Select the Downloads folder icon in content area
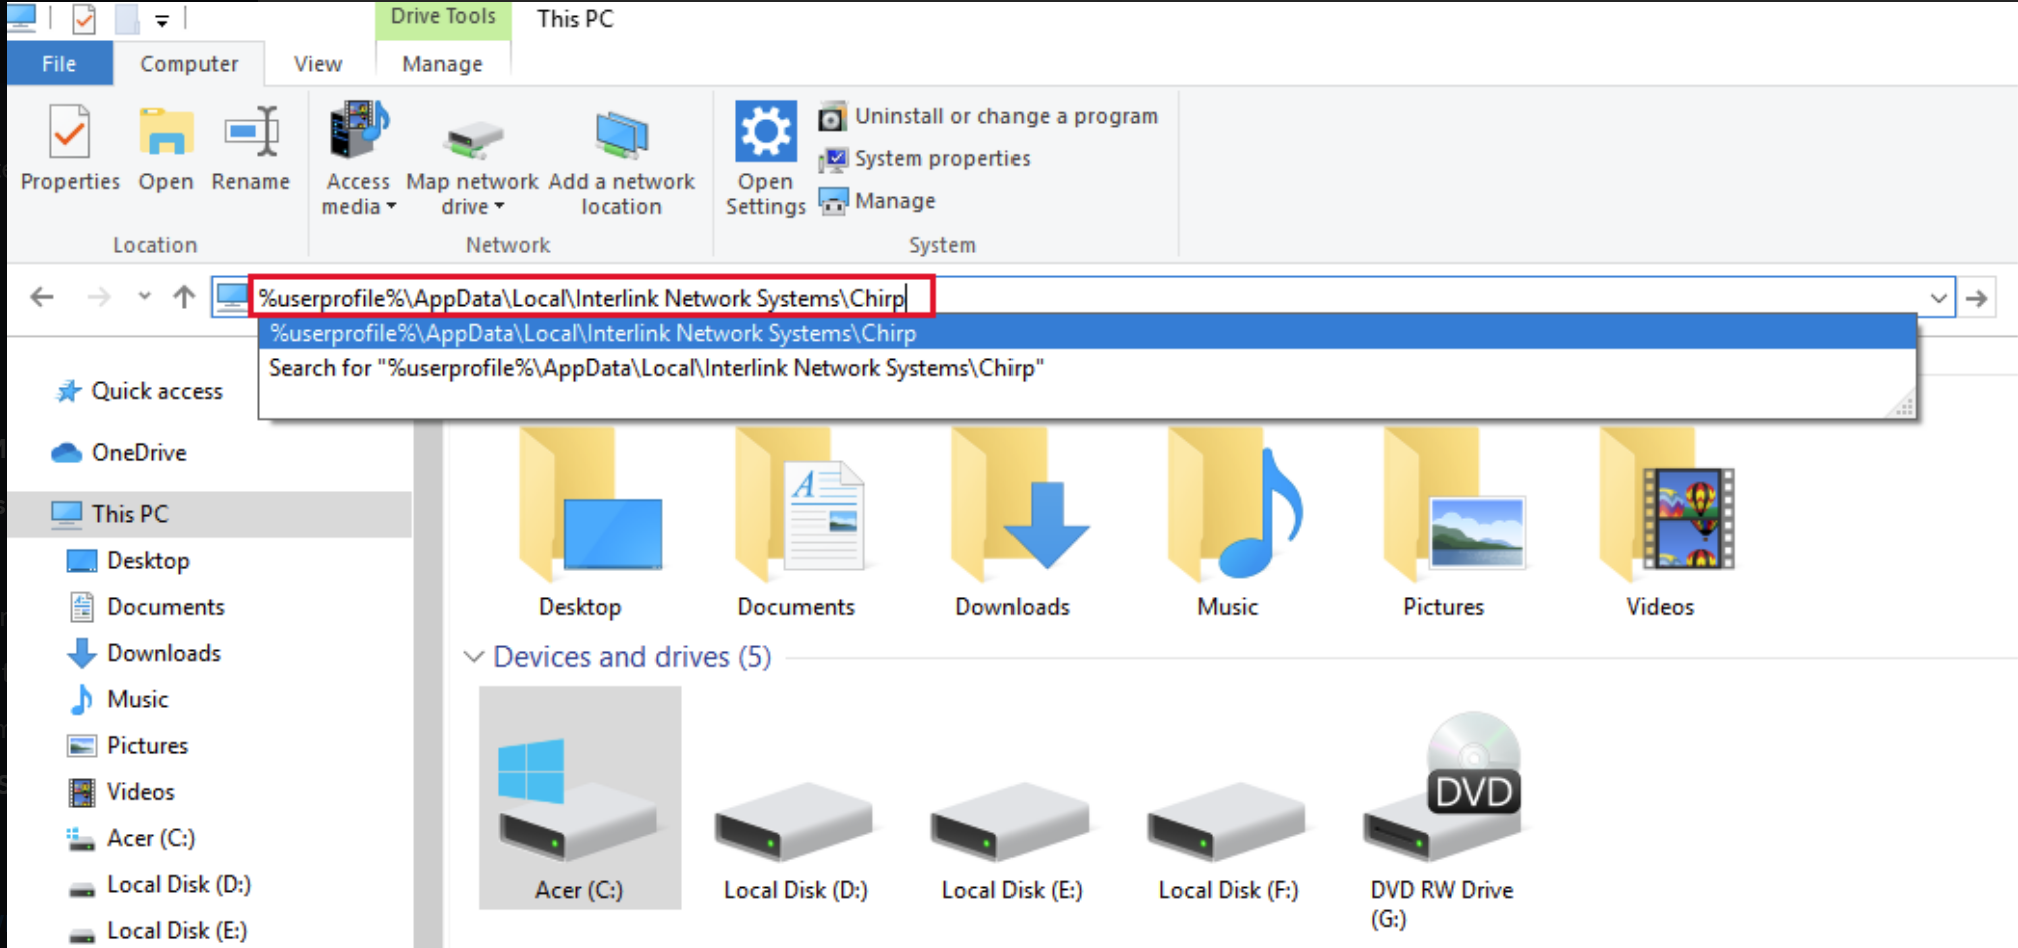This screenshot has width=2018, height=948. [1019, 505]
